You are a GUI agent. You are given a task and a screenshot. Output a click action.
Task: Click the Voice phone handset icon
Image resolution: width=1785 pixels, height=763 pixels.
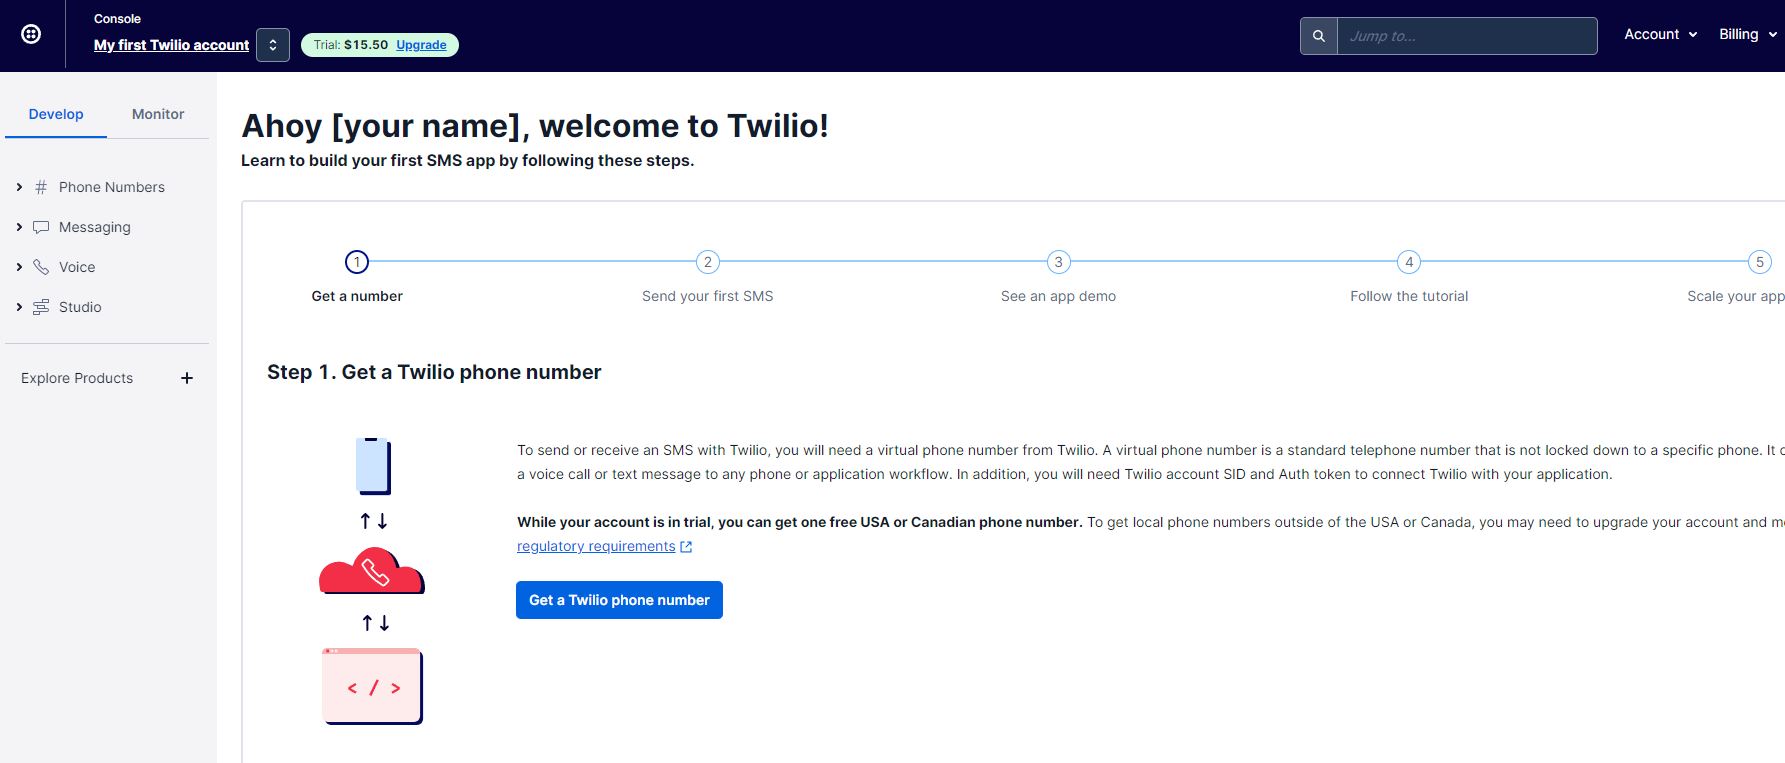[41, 267]
